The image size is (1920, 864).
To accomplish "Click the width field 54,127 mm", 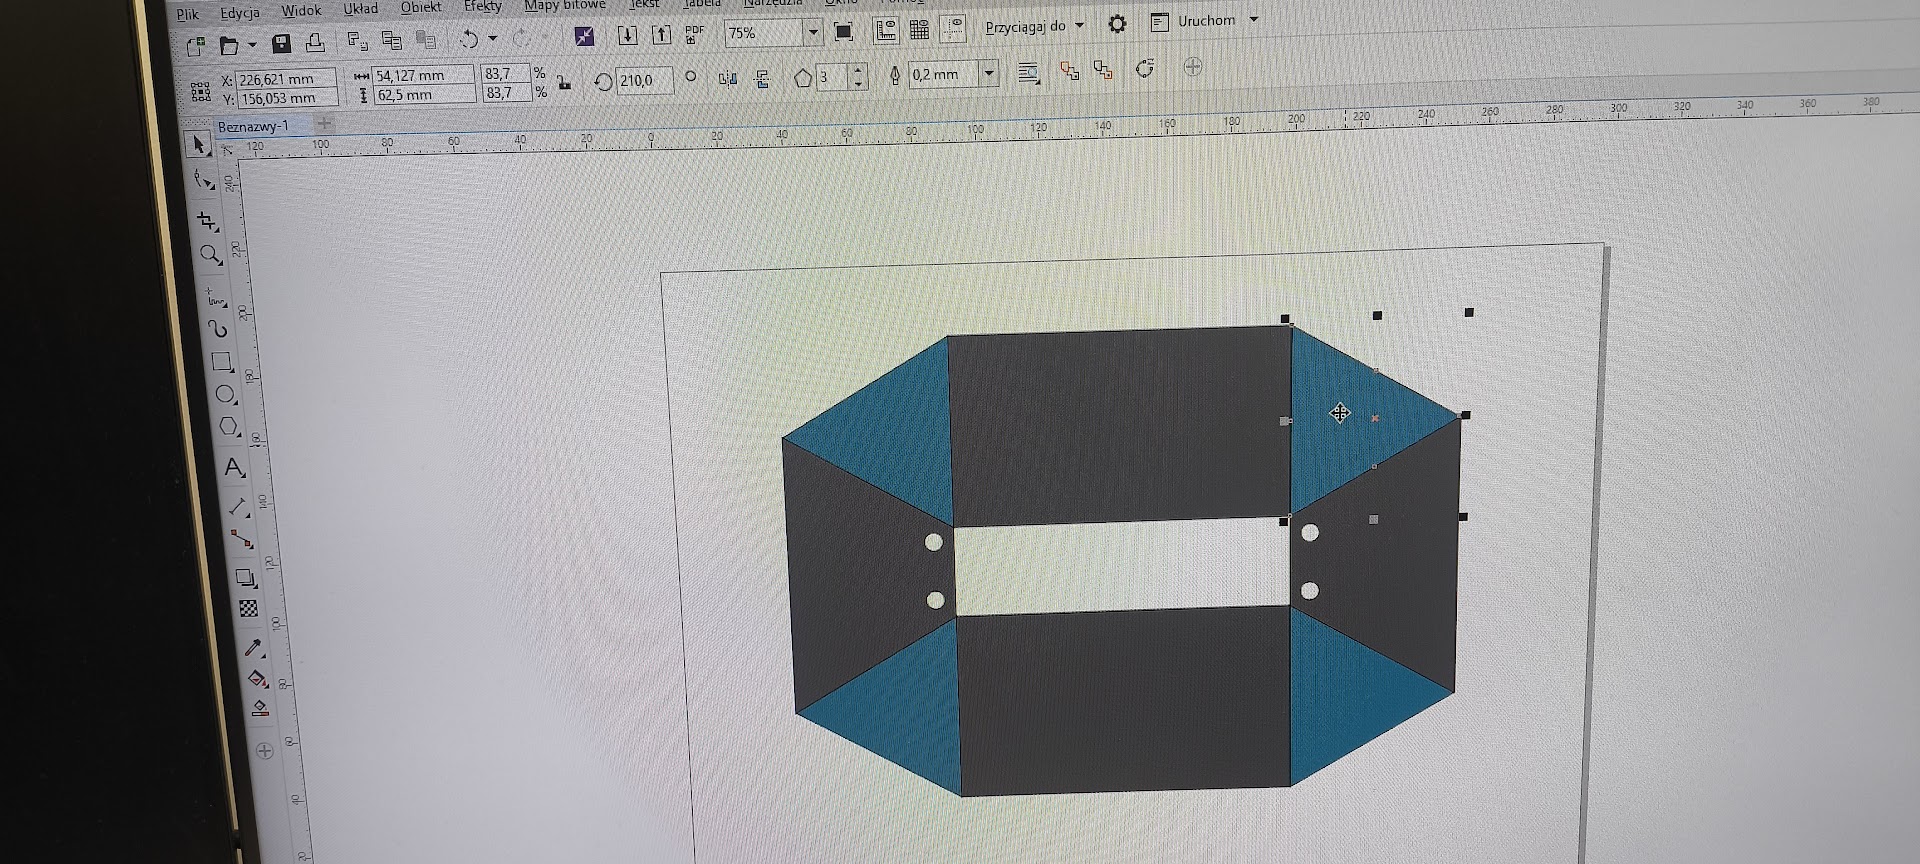I will pyautogui.click(x=422, y=75).
